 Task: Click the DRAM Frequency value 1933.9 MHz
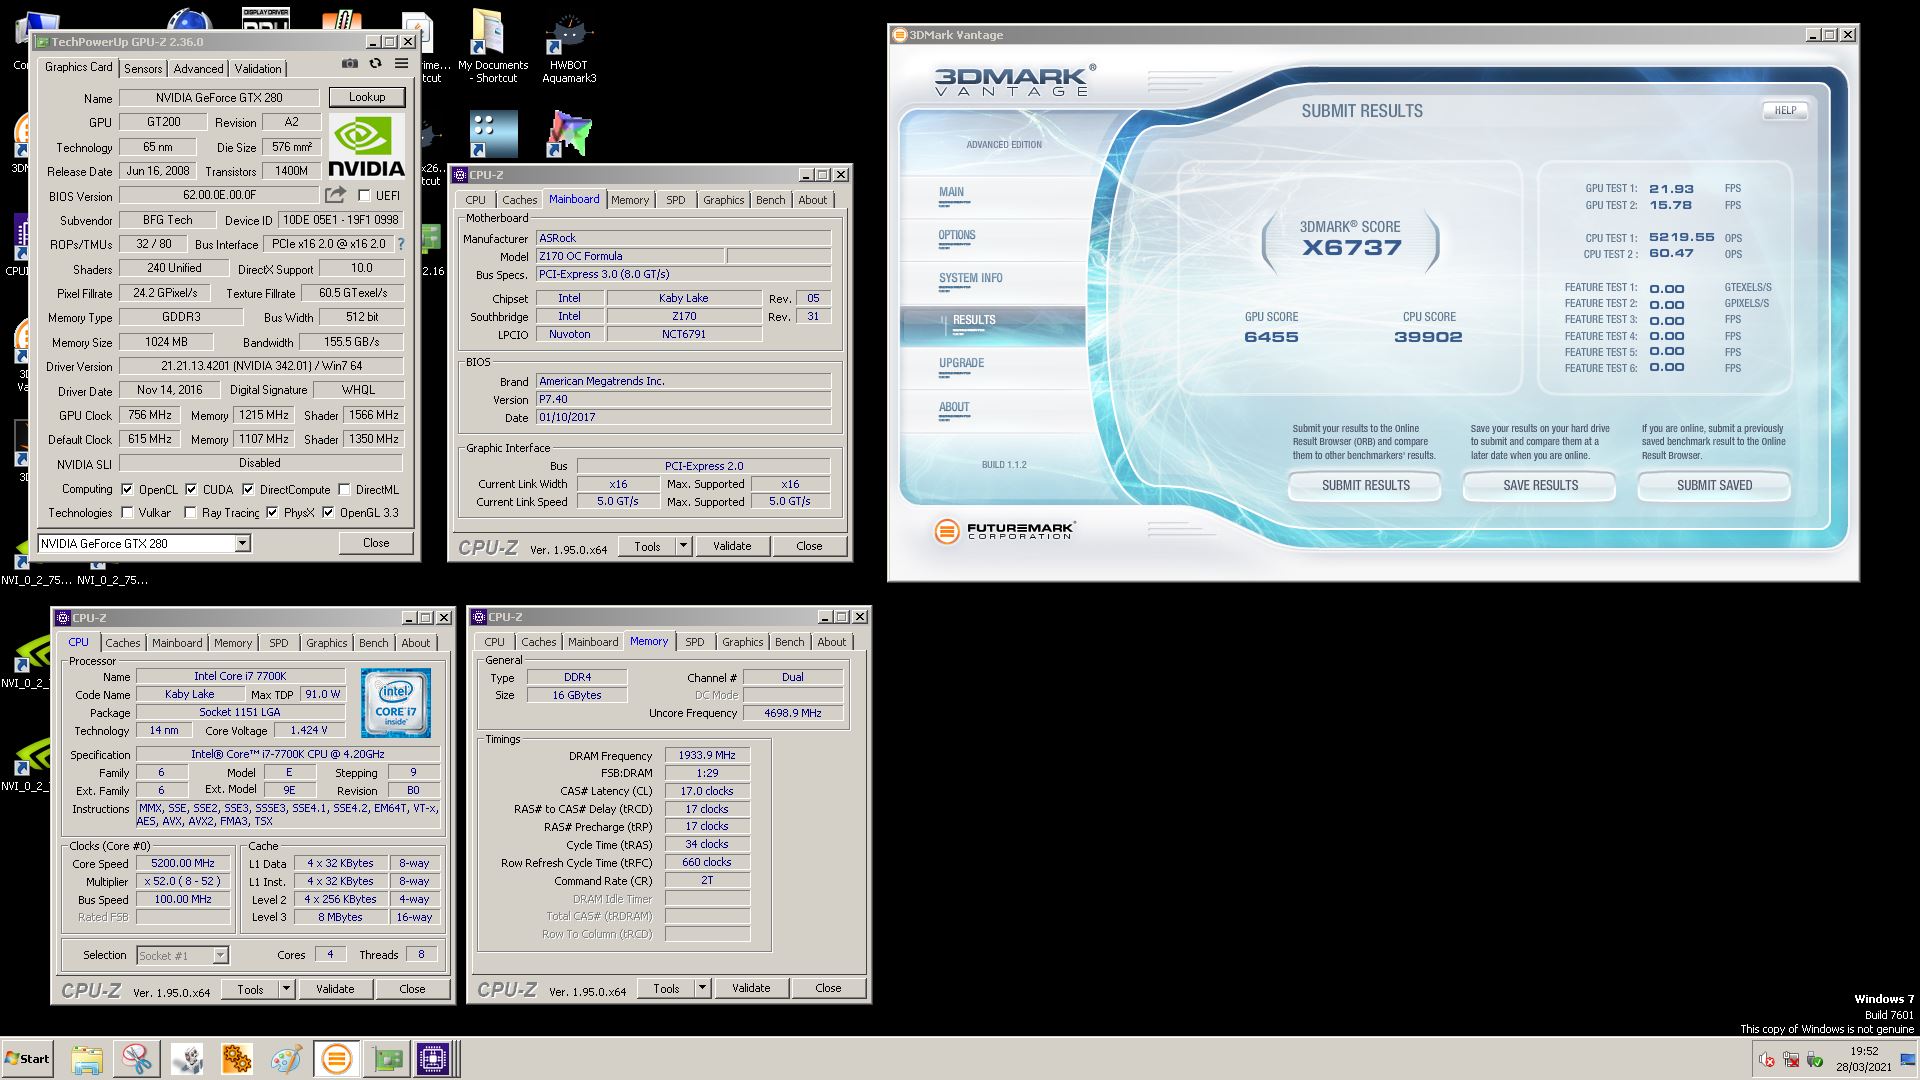pyautogui.click(x=707, y=755)
